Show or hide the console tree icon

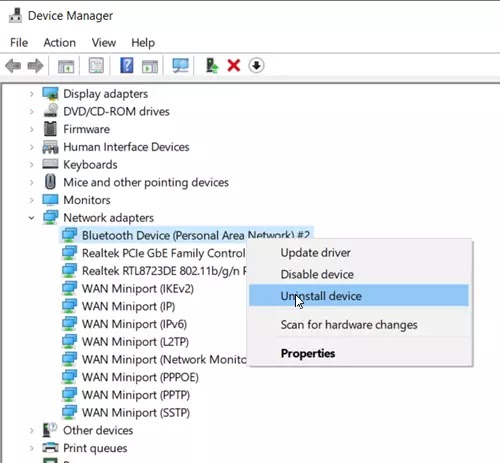(x=66, y=66)
